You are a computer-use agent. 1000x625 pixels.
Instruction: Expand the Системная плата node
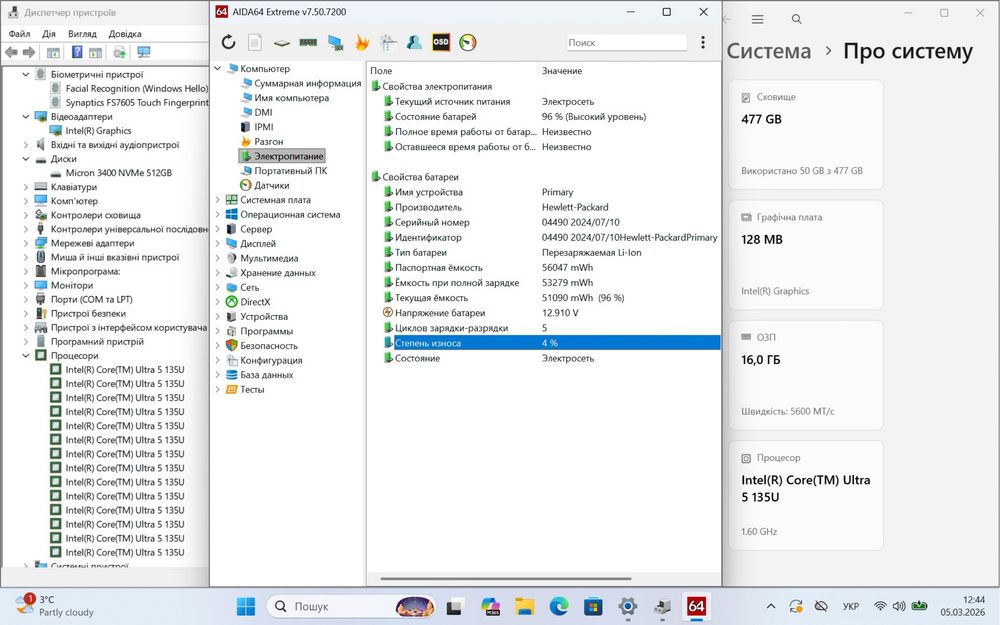[217, 200]
